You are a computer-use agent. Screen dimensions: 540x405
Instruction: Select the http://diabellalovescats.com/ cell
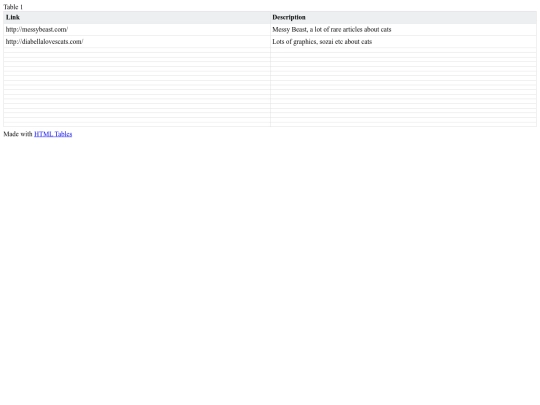click(137, 42)
